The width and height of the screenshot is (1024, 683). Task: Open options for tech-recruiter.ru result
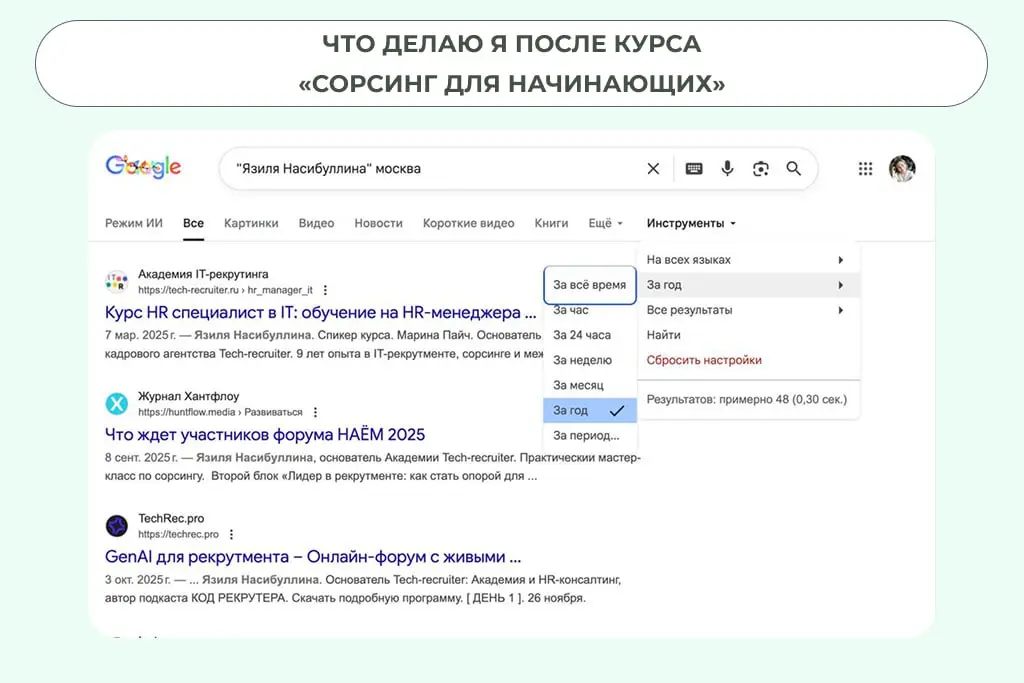(325, 290)
